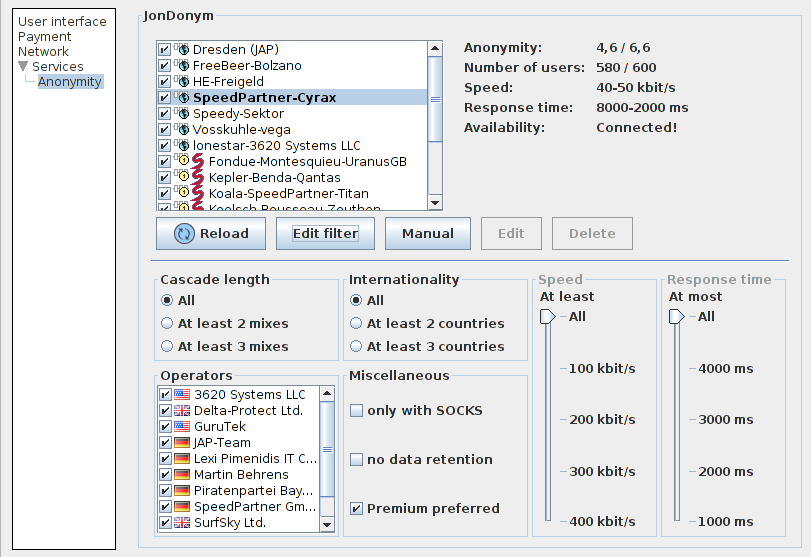Disable the Premium preferred checkbox

pos(356,509)
